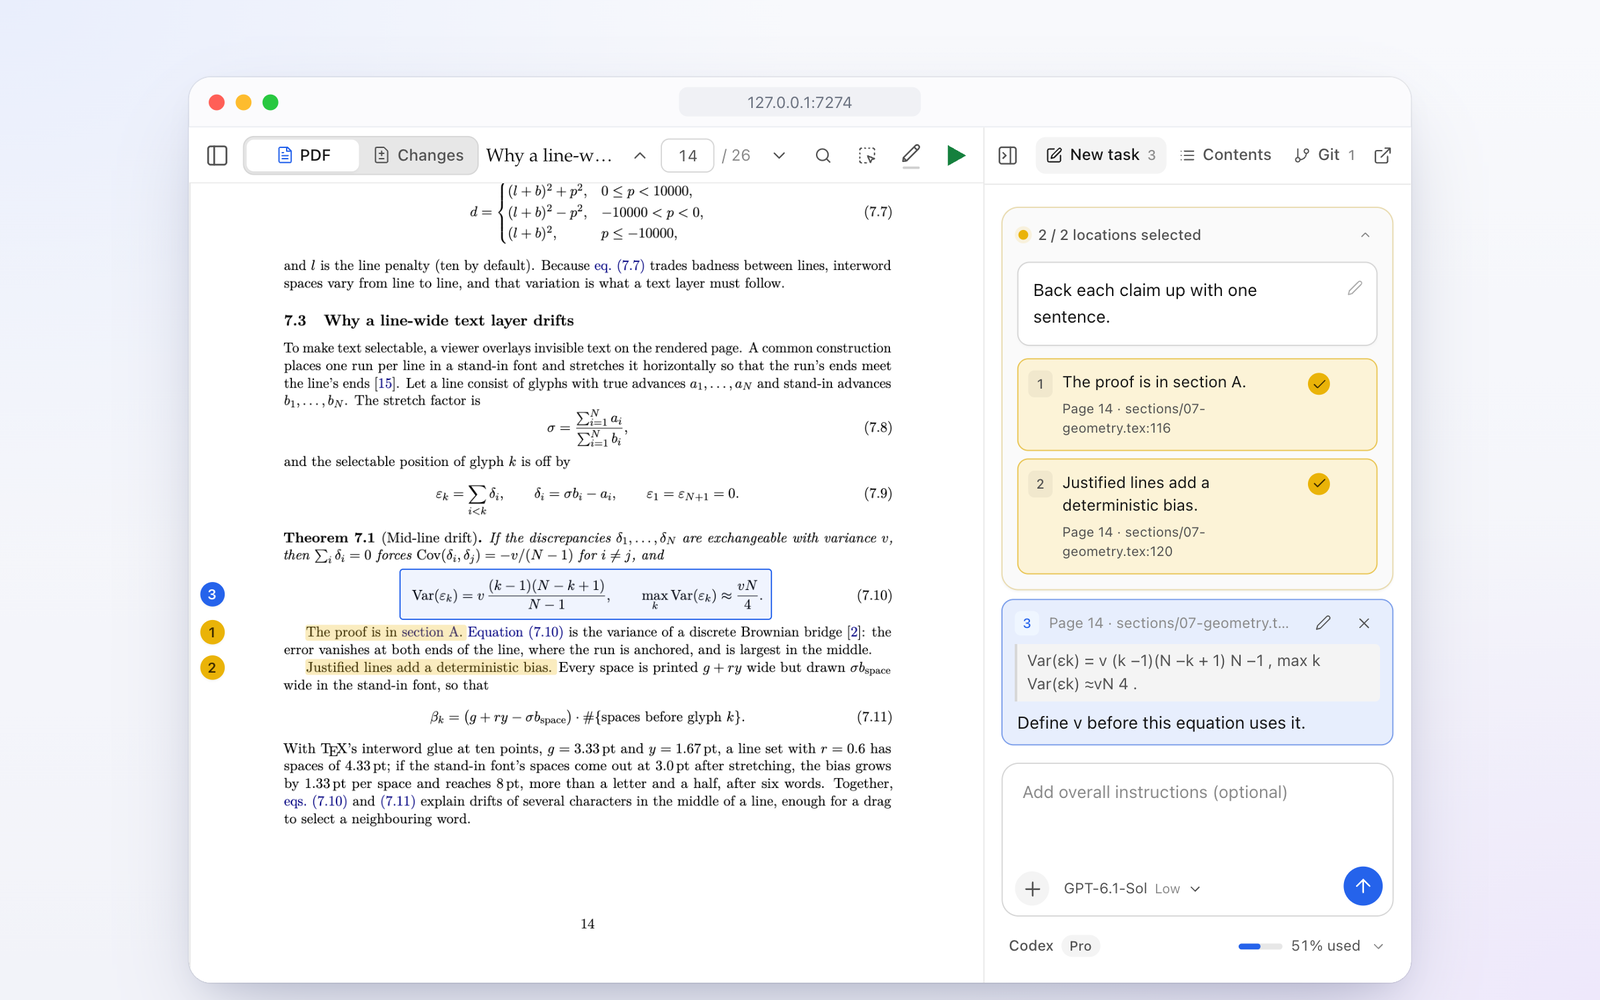Screen dimensions: 1600x1000
Task: Click the 'Why a line-w…' section title
Action: point(549,155)
